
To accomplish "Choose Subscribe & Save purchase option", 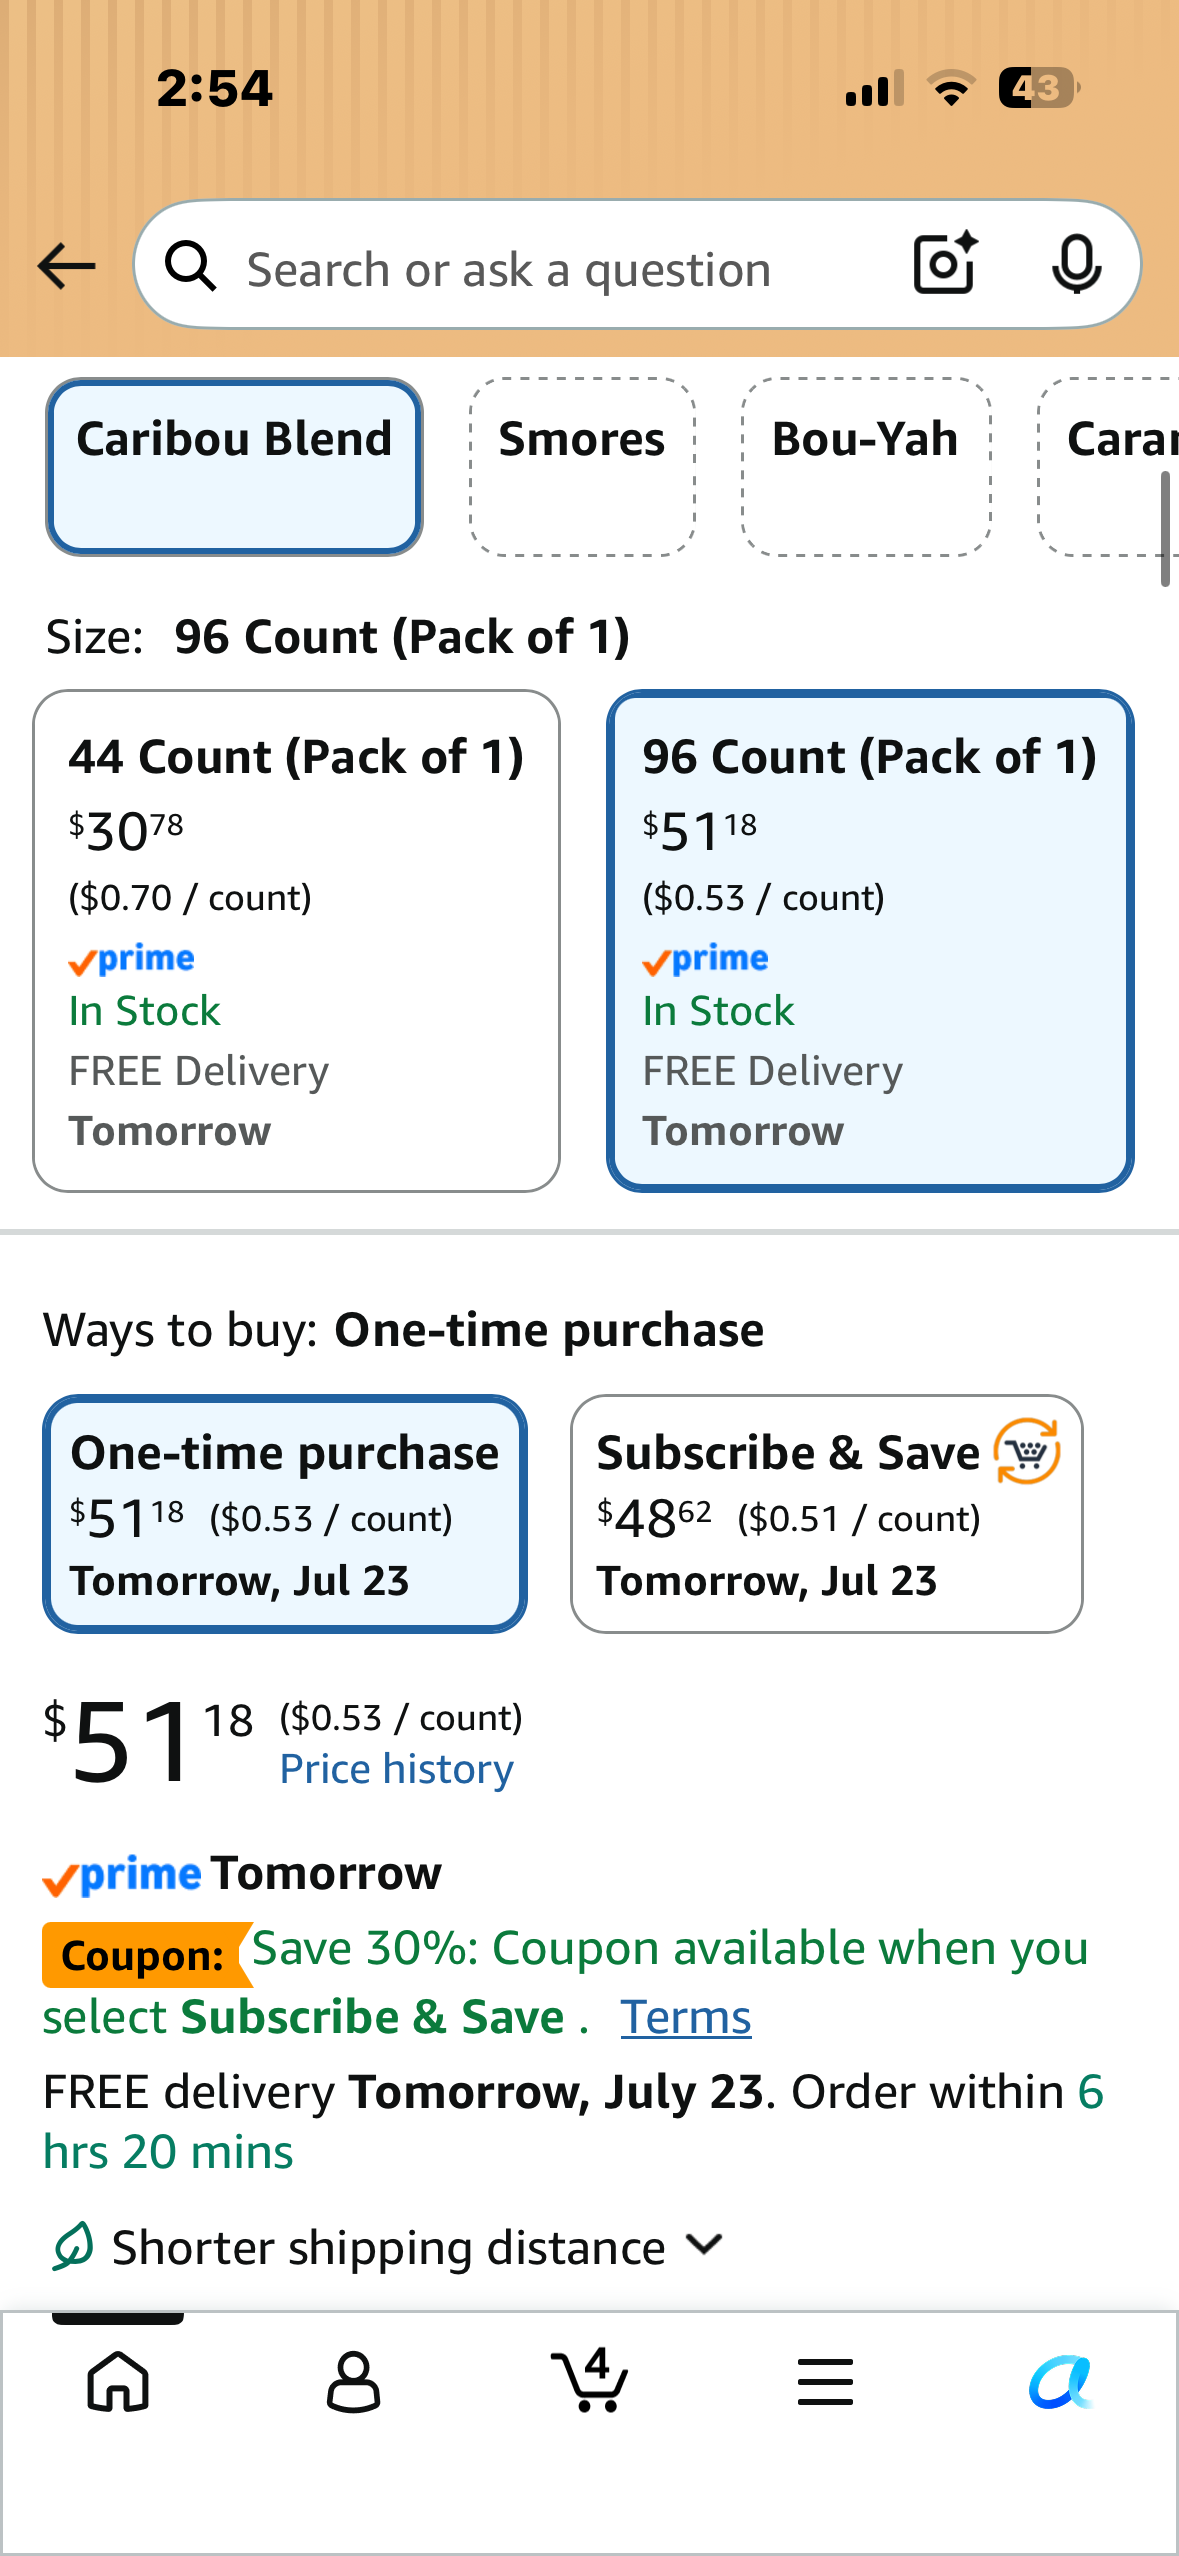I will point(826,1513).
